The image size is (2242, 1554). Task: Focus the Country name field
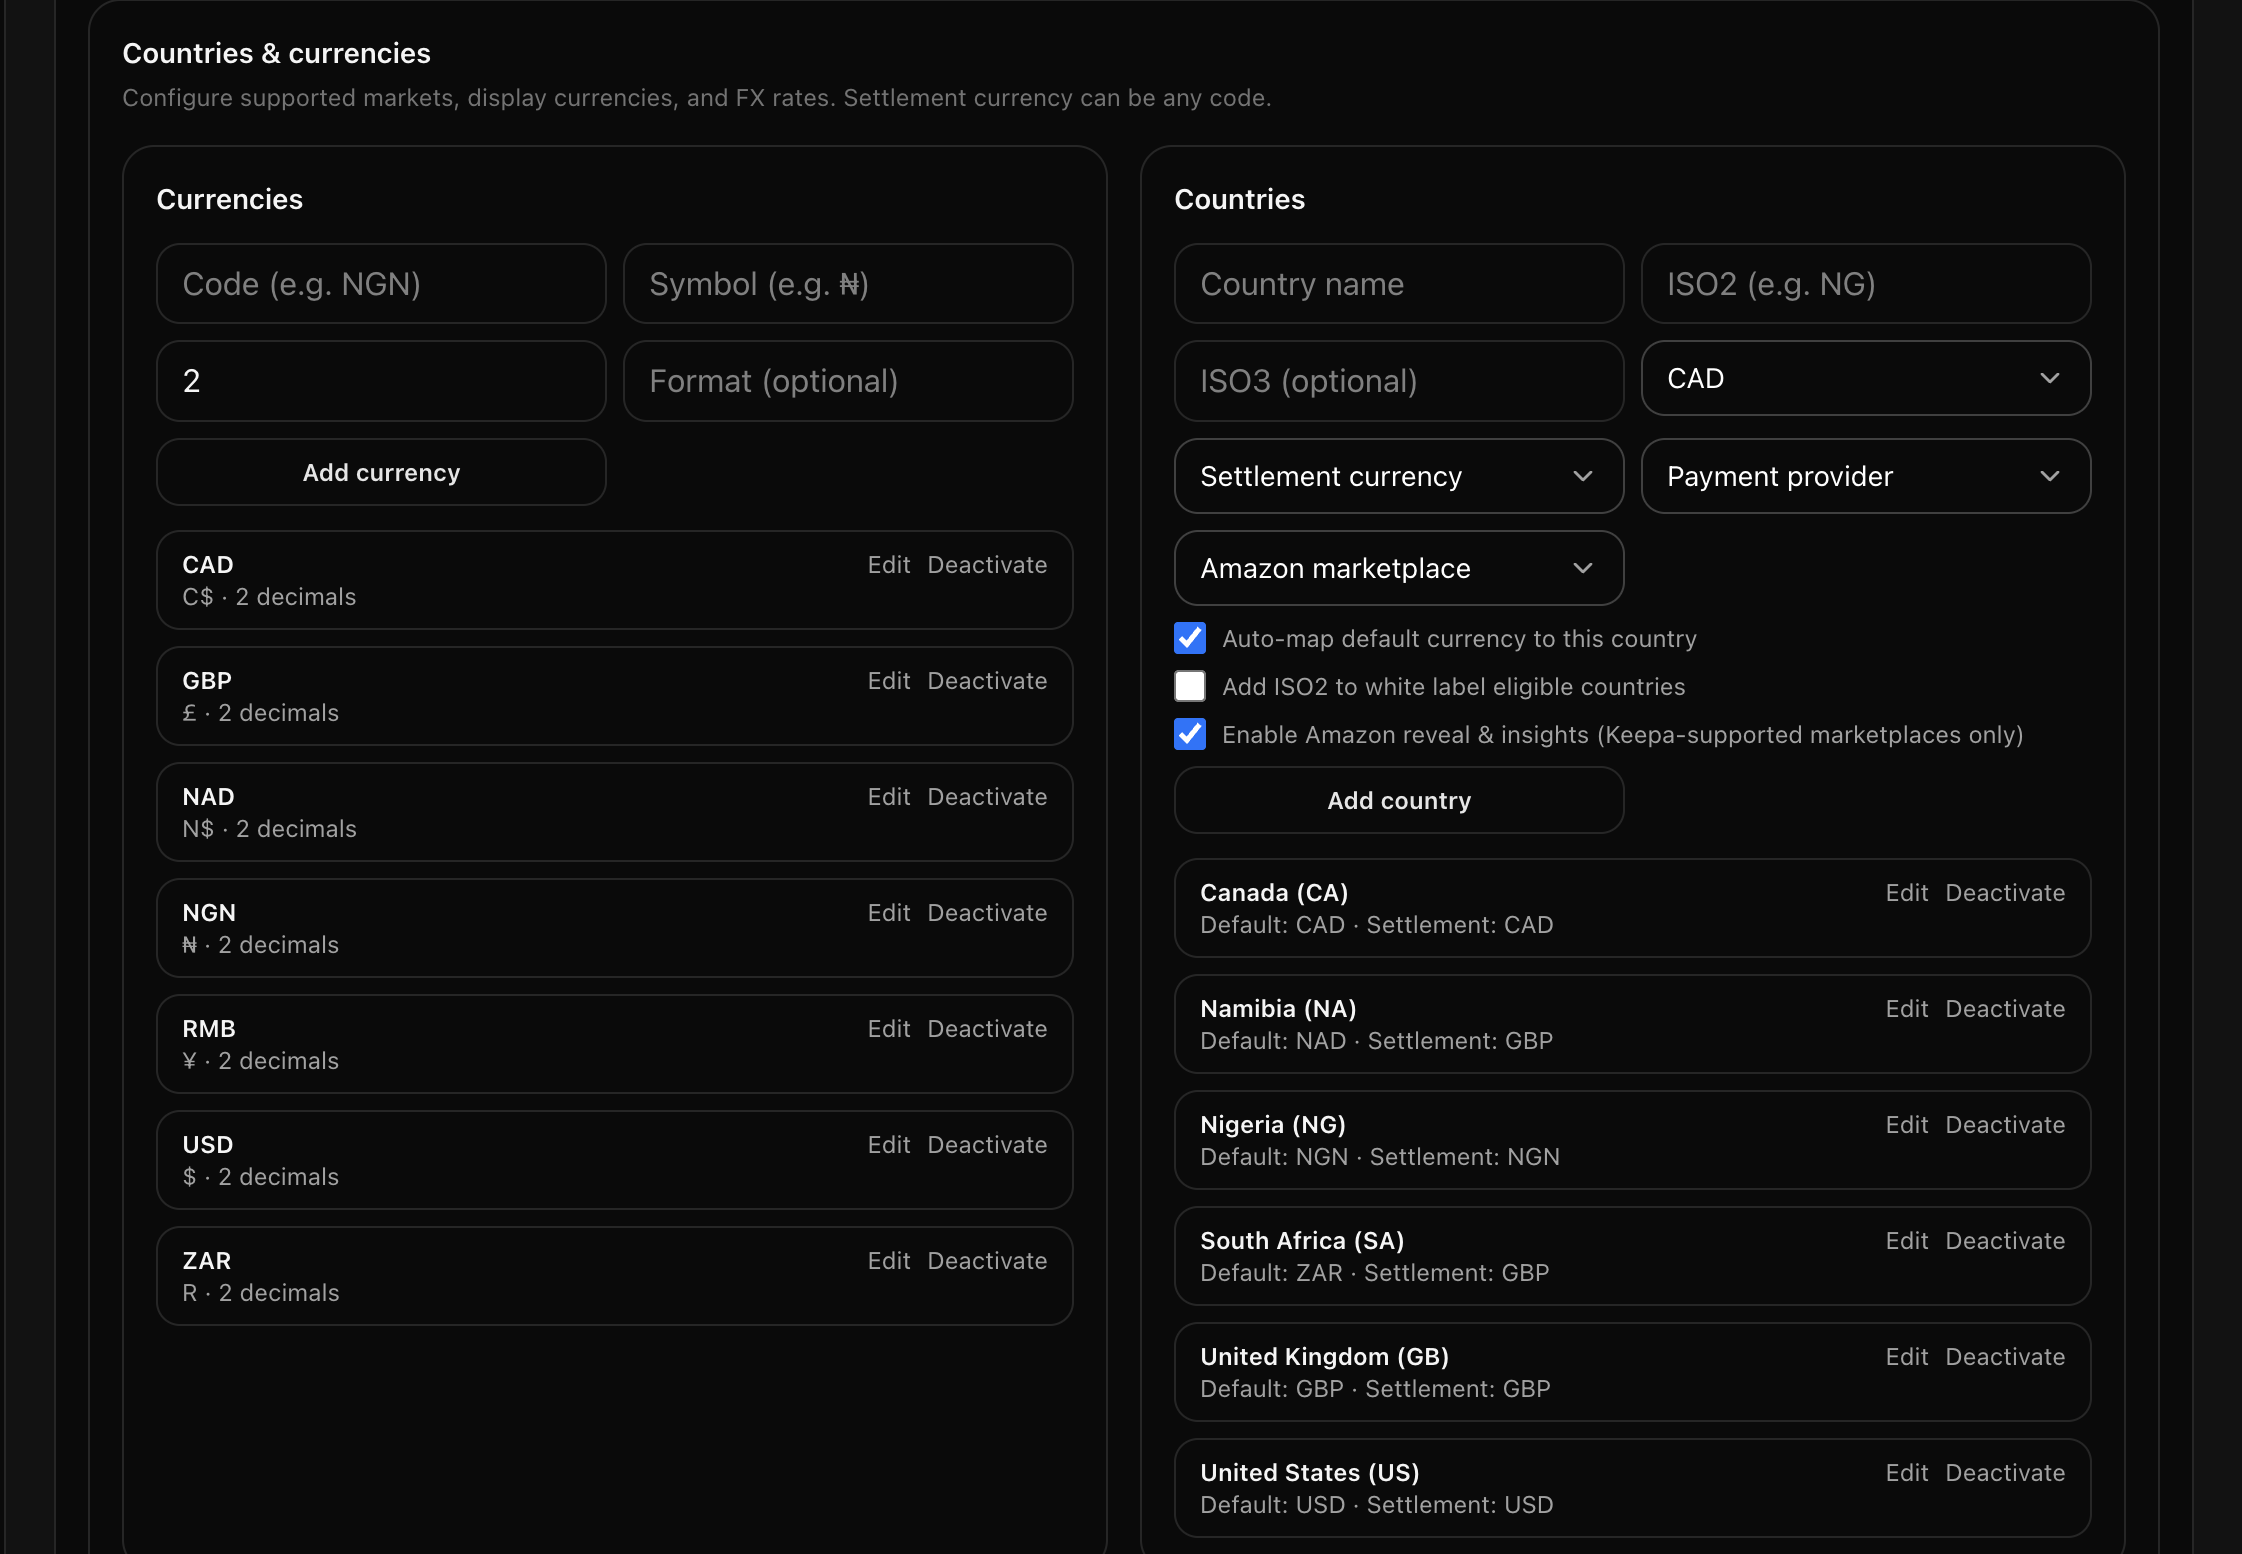tap(1397, 284)
